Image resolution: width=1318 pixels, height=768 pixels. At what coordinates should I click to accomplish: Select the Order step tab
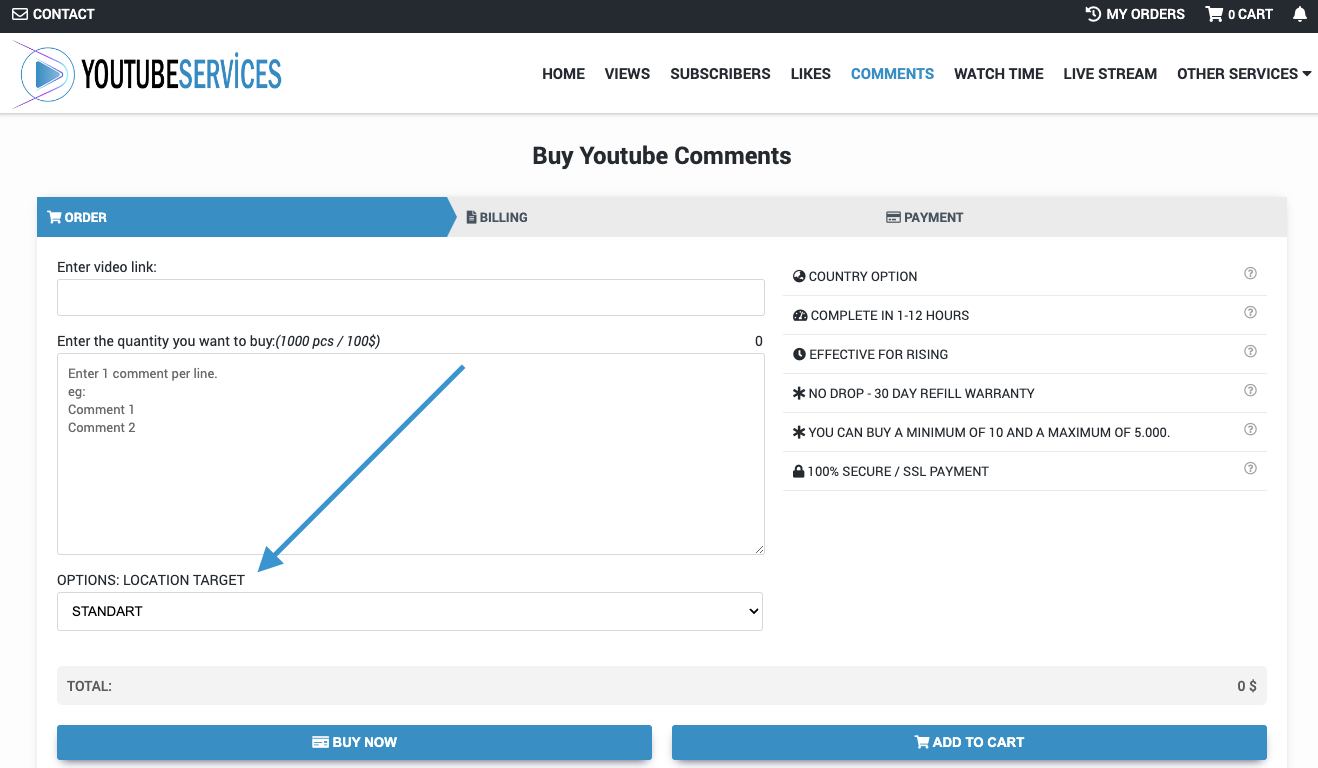[245, 217]
